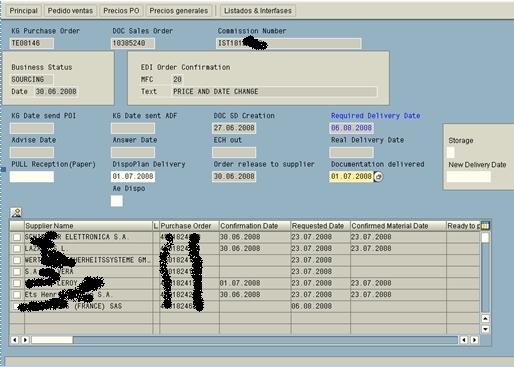The image size is (514, 367).
Task: Open Listados & Interfases tab
Action: pos(258,11)
